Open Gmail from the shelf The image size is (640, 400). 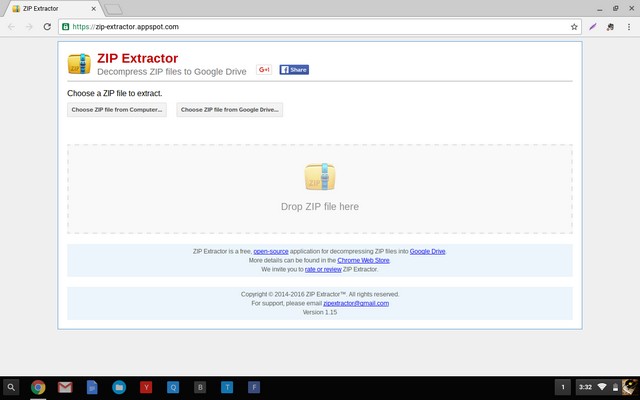(x=65, y=387)
